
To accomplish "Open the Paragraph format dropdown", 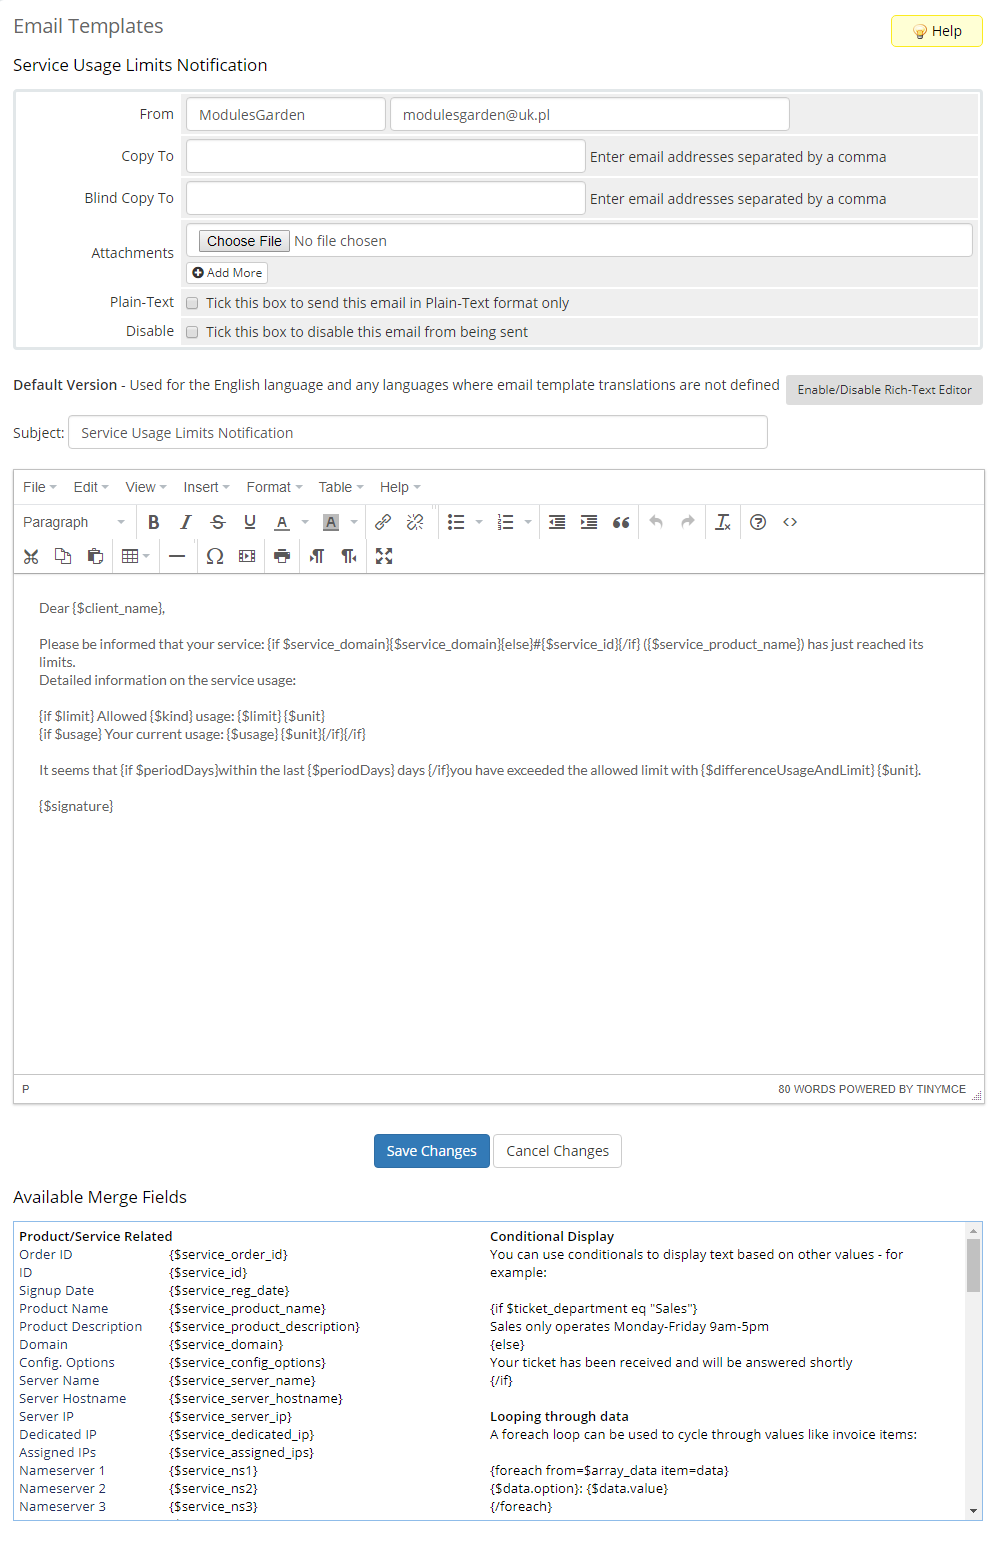I will (x=74, y=522).
